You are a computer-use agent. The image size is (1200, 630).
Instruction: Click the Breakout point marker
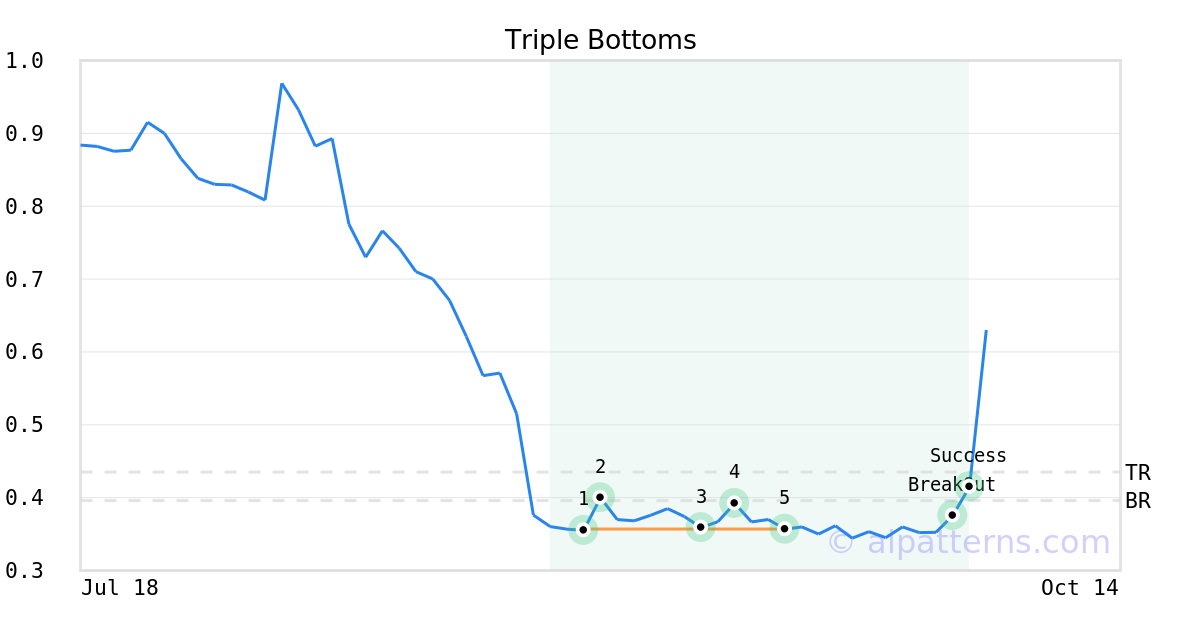(953, 515)
